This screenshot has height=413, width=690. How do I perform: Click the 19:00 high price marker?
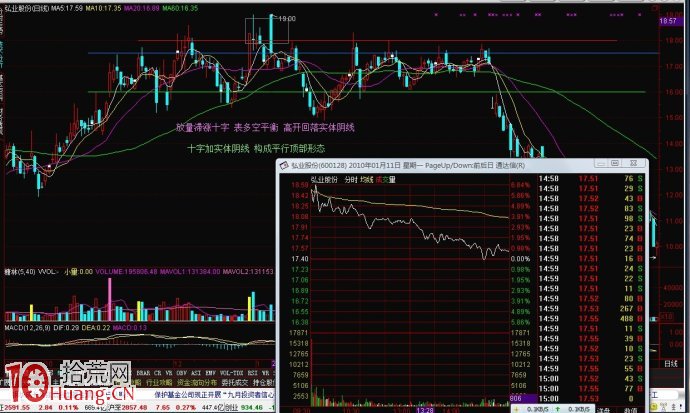pos(287,18)
